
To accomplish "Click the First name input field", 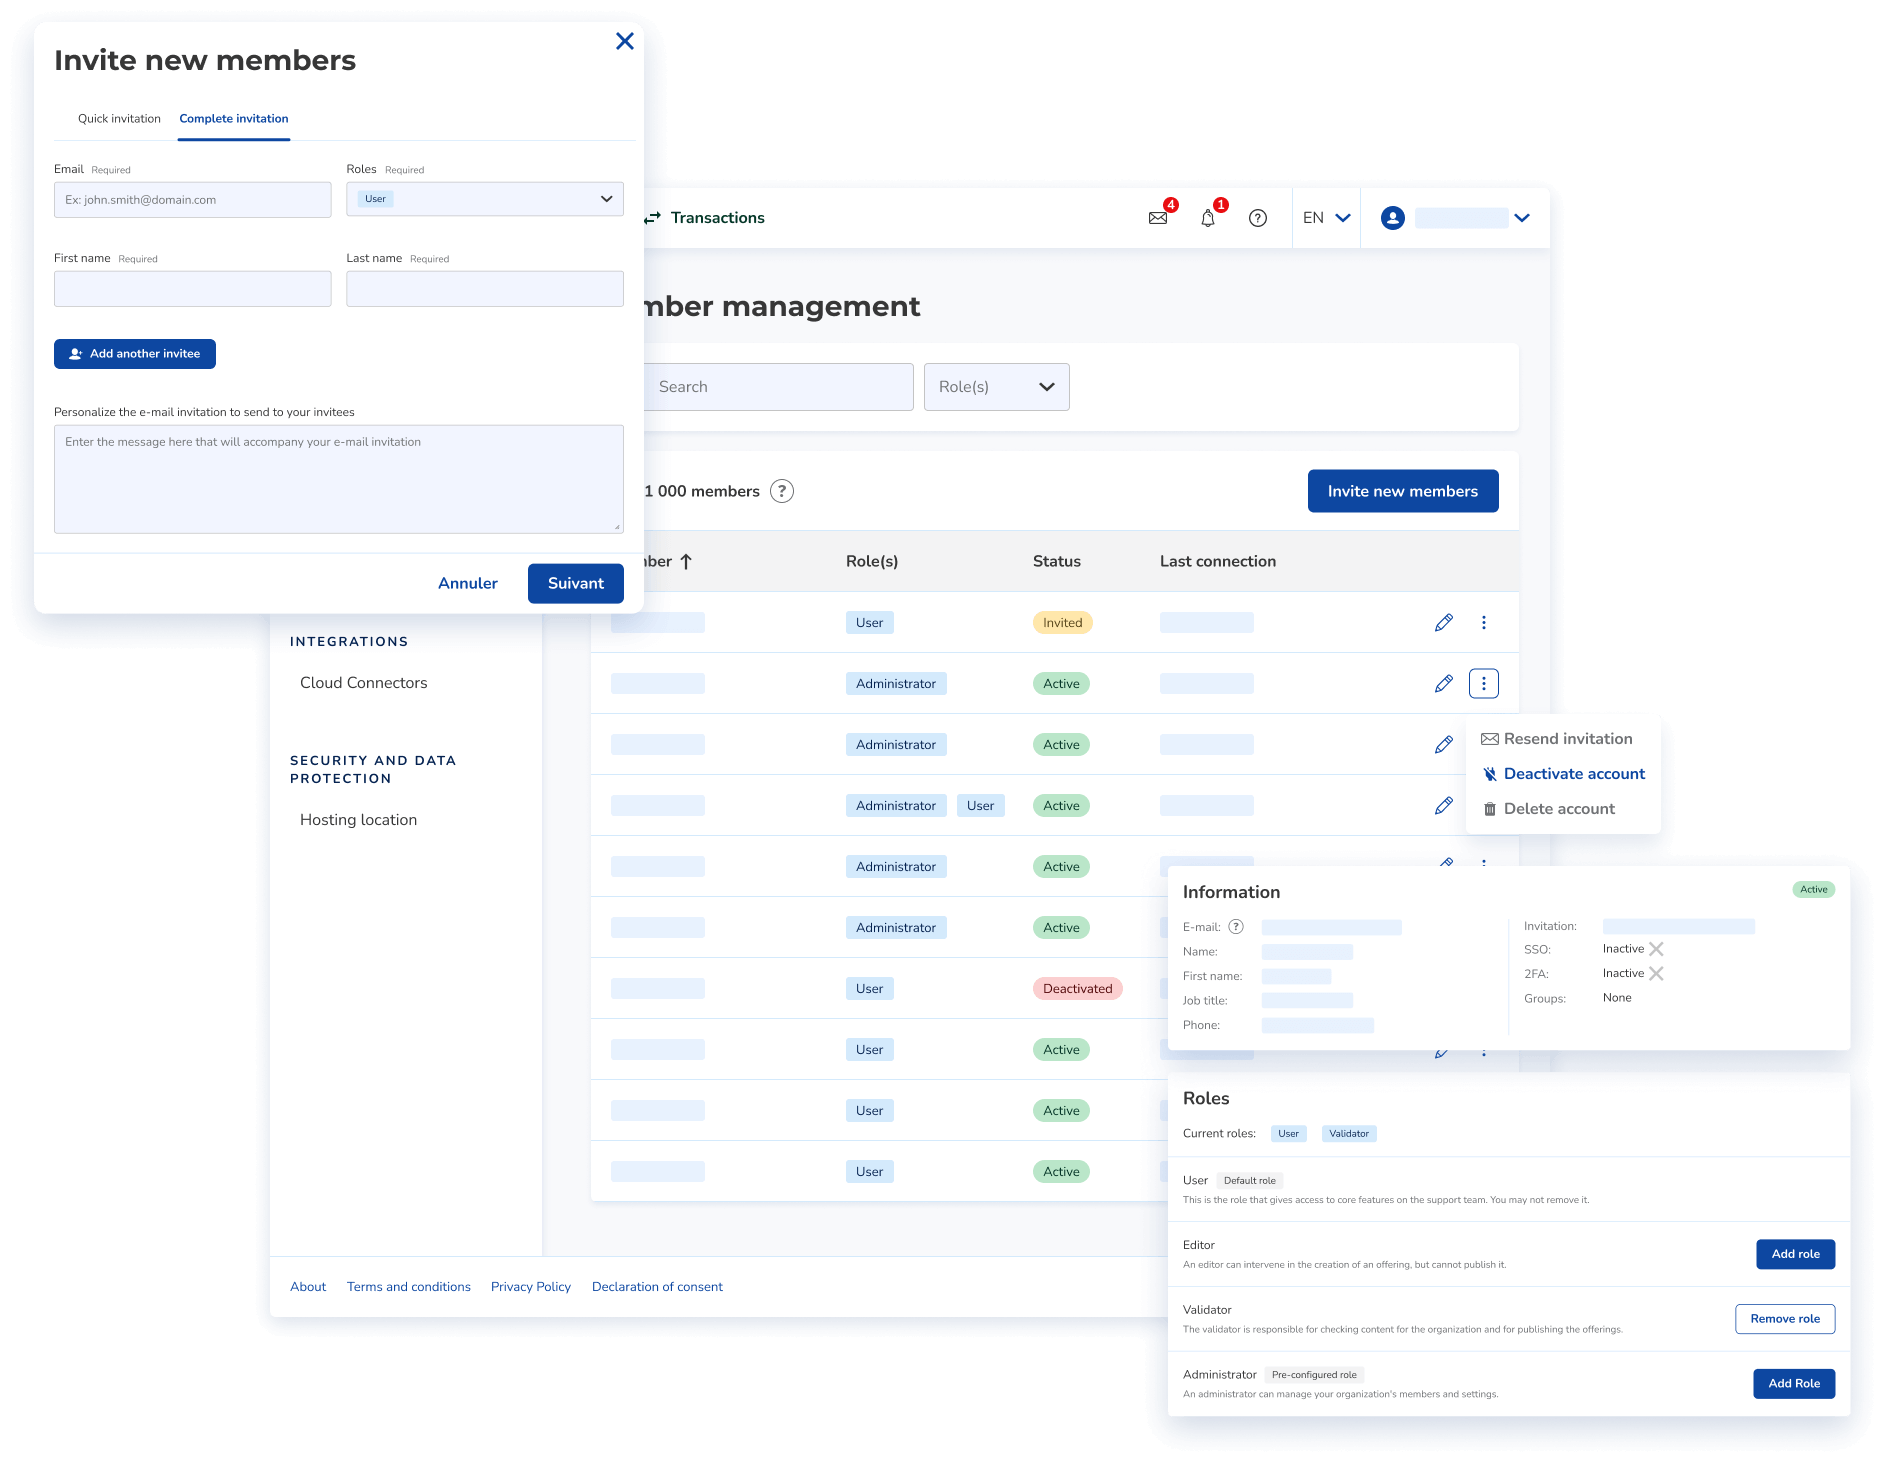I will pos(193,289).
